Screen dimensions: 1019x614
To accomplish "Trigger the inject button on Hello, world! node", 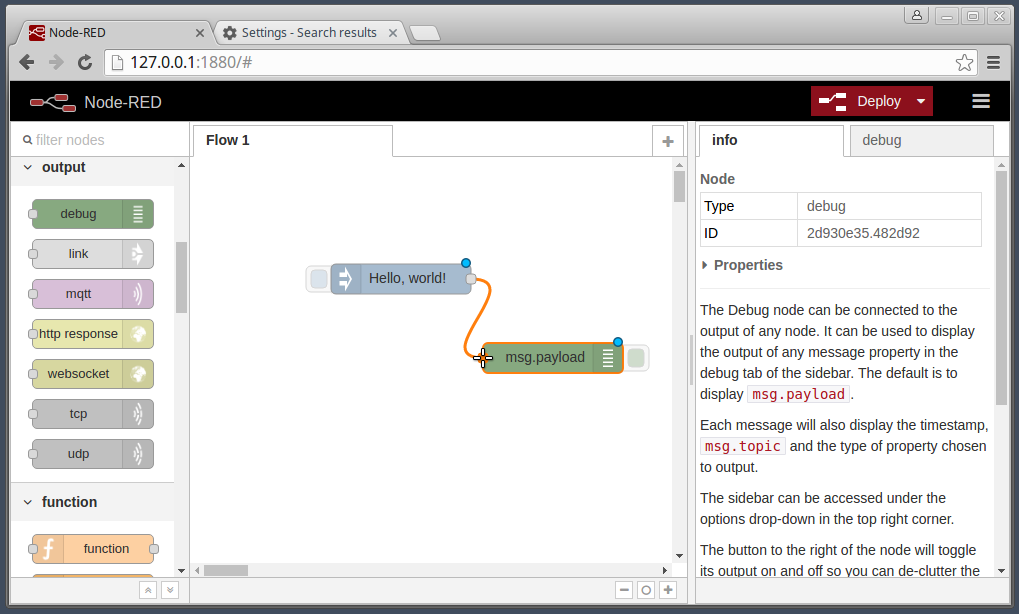I will (318, 279).
